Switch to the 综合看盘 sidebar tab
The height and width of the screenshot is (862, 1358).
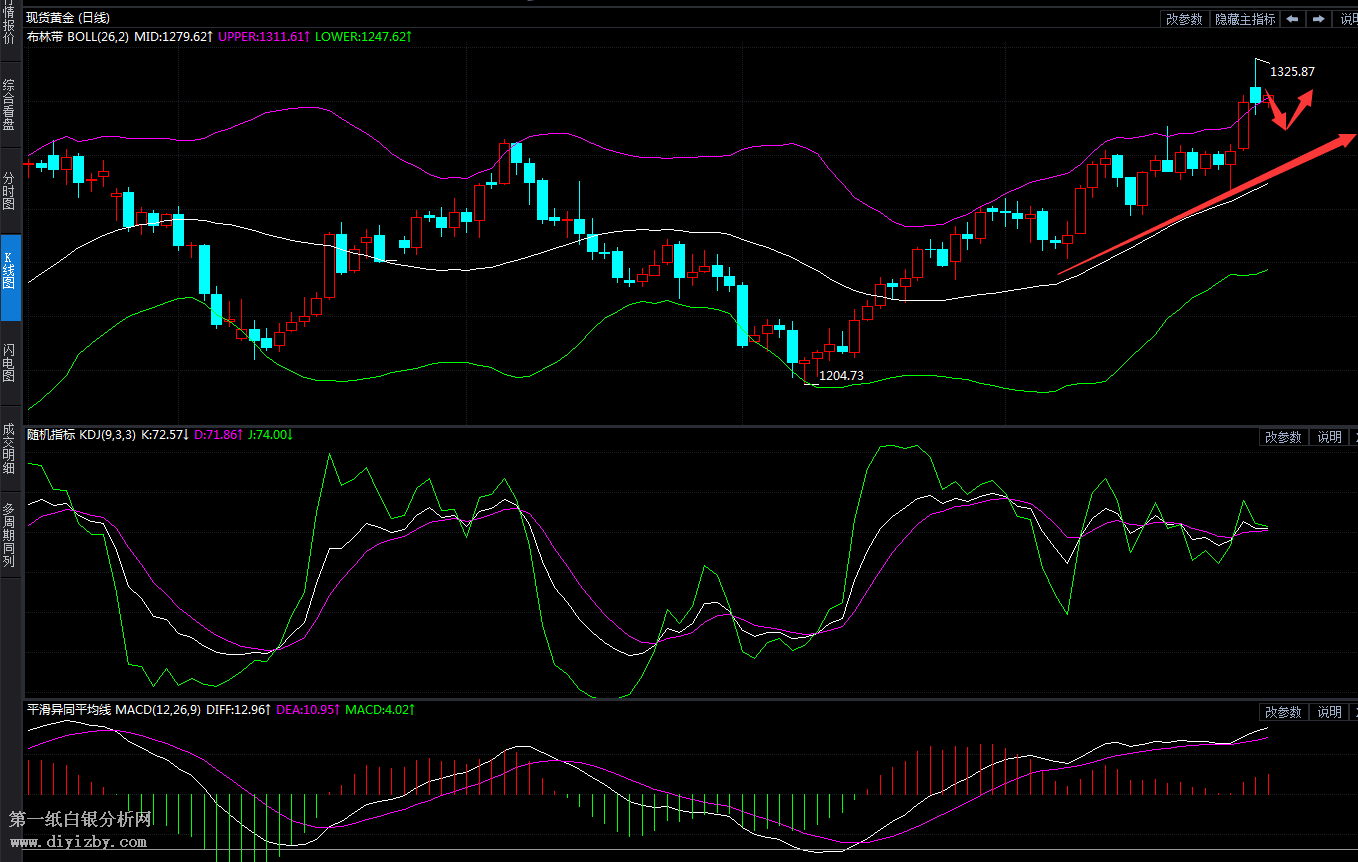(9, 105)
